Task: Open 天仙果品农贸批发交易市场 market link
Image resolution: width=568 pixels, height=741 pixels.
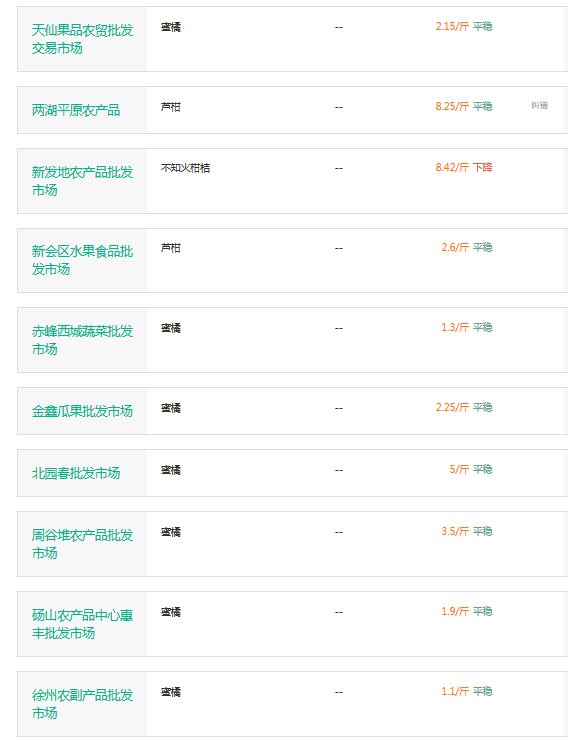Action: [82, 39]
